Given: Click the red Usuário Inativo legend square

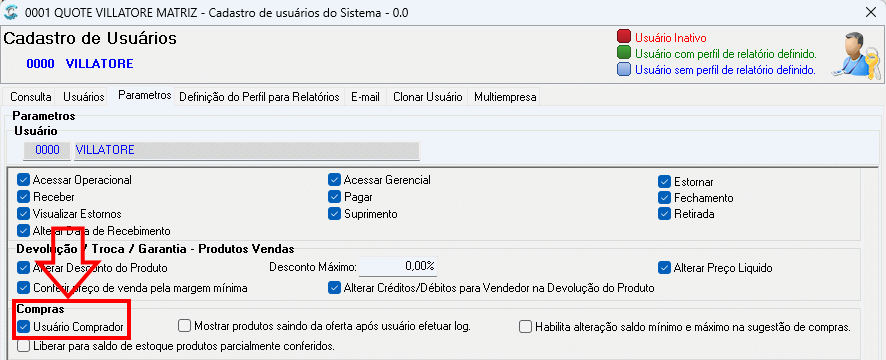Looking at the screenshot, I should [x=624, y=38].
